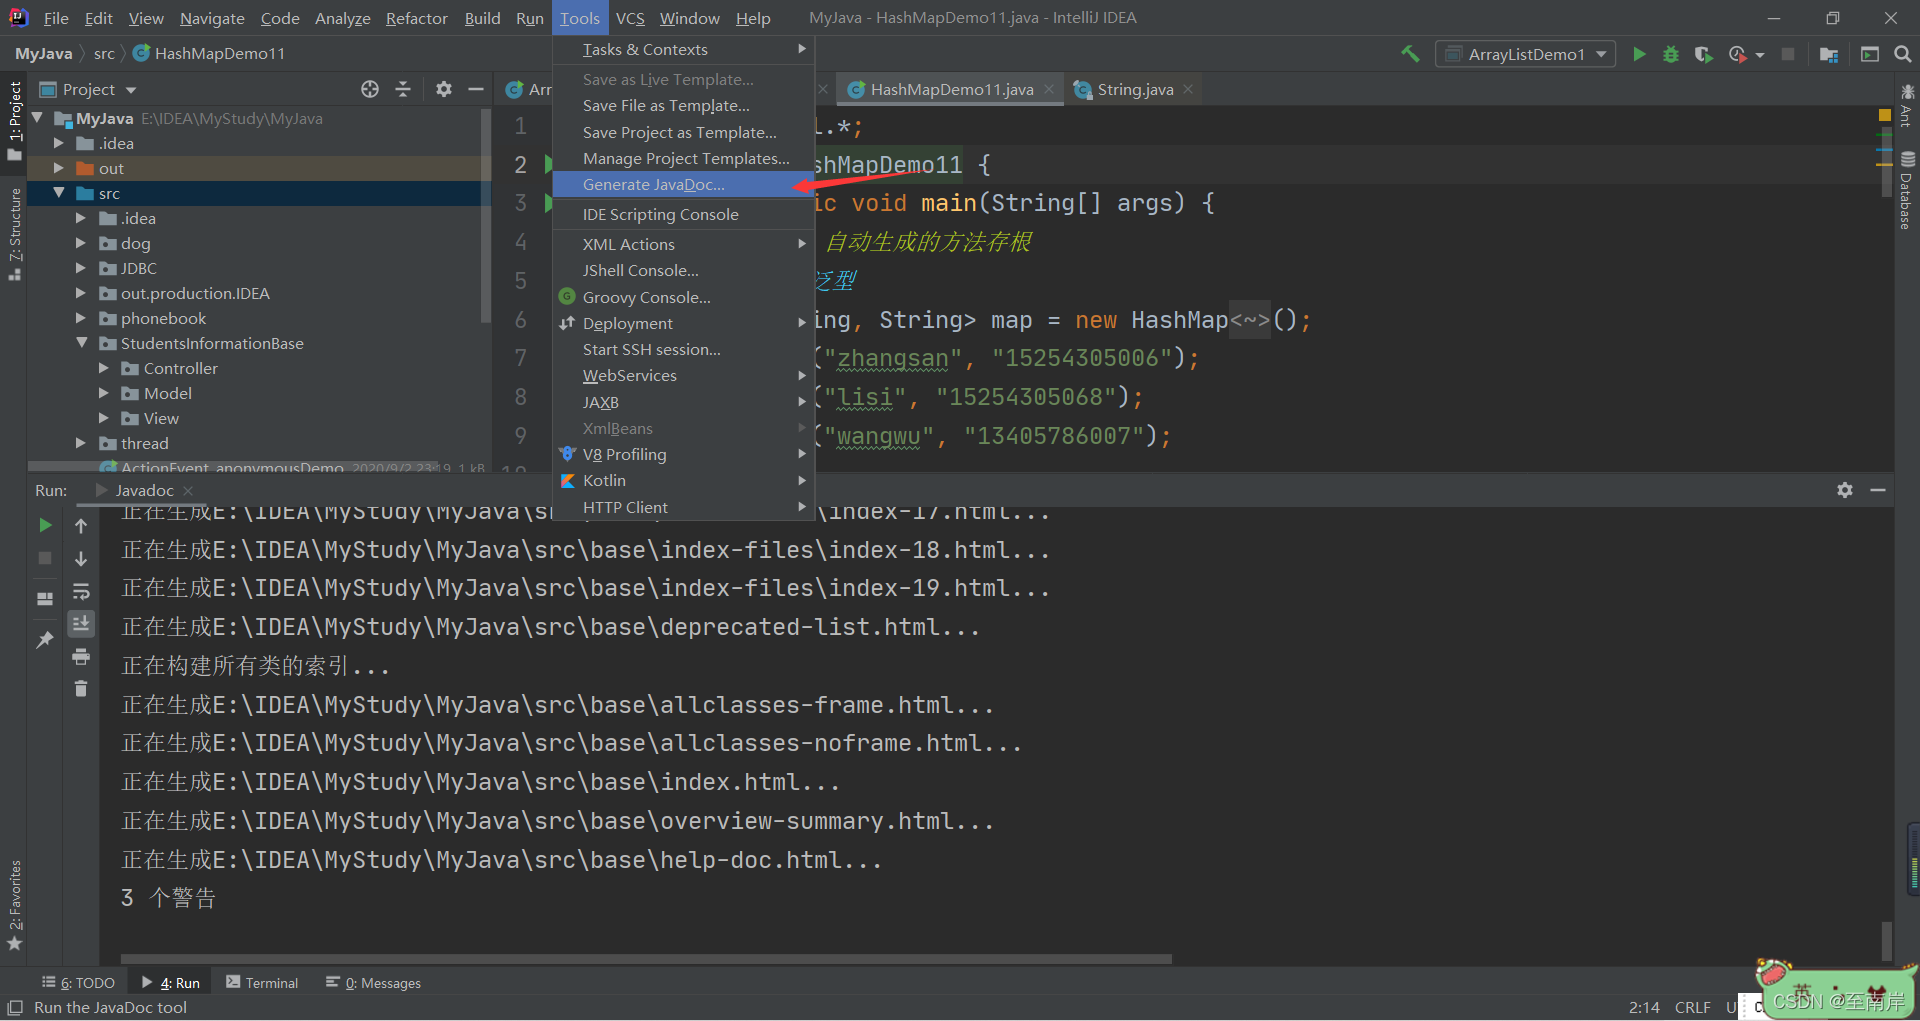This screenshot has height=1021, width=1920.
Task: Click the green Run button in toolbar
Action: tap(1639, 54)
